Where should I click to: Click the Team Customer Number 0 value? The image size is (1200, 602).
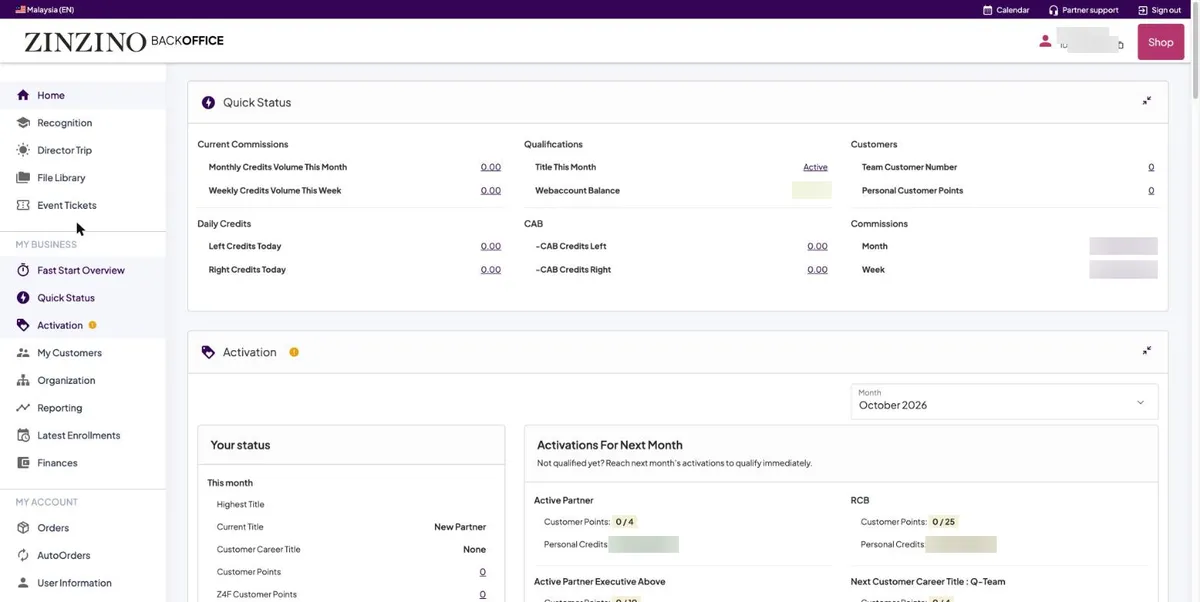1151,167
